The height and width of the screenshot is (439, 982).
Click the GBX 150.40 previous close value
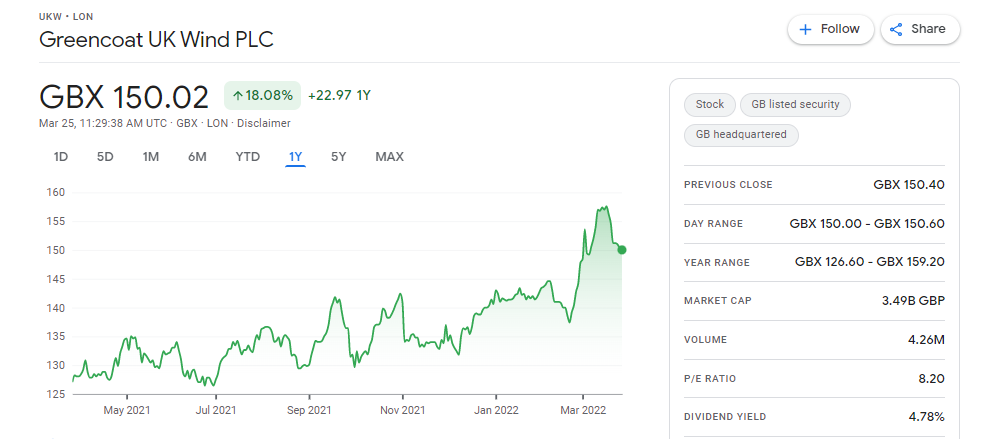pos(909,185)
